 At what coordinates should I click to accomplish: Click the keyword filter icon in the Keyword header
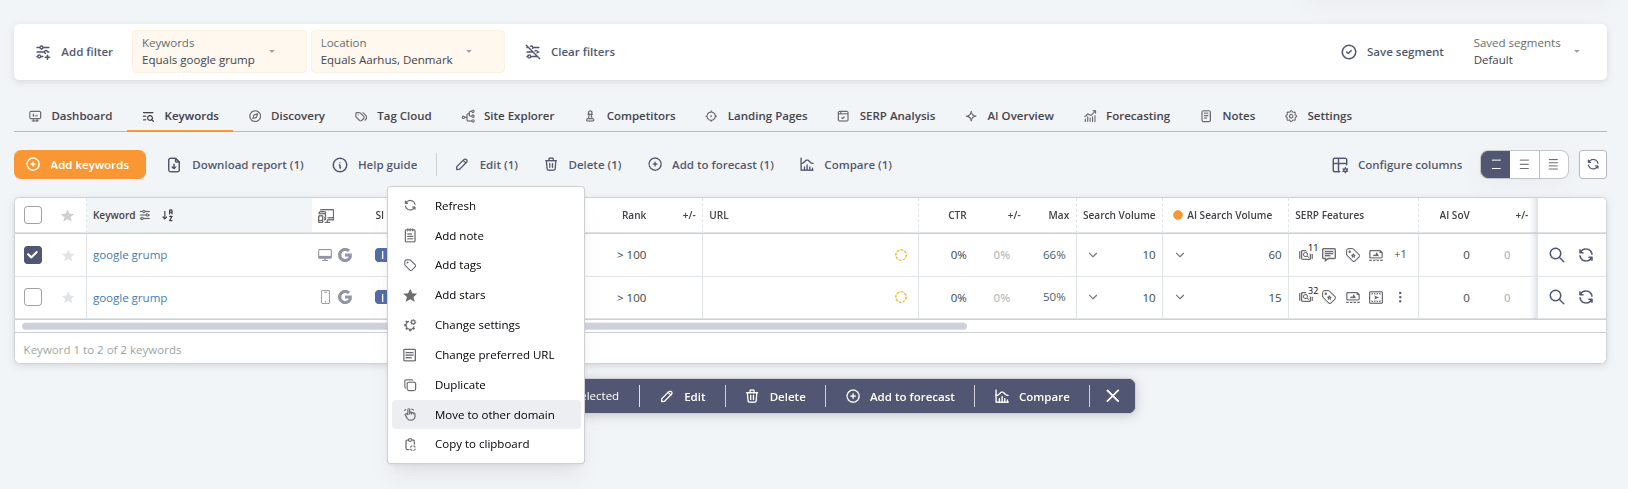click(145, 215)
